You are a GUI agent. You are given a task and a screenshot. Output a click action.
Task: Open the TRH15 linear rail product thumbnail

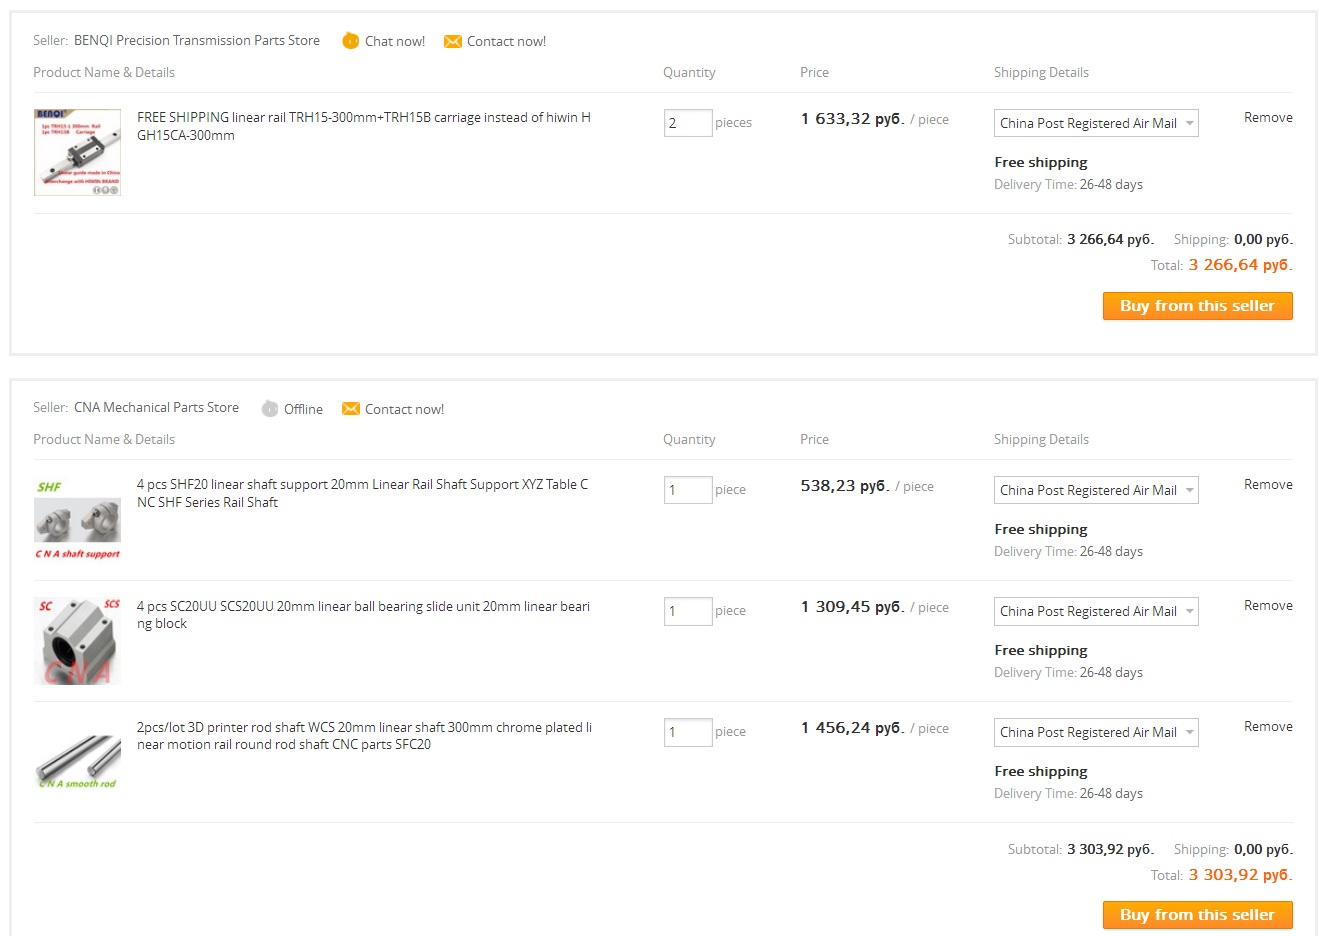(x=77, y=152)
